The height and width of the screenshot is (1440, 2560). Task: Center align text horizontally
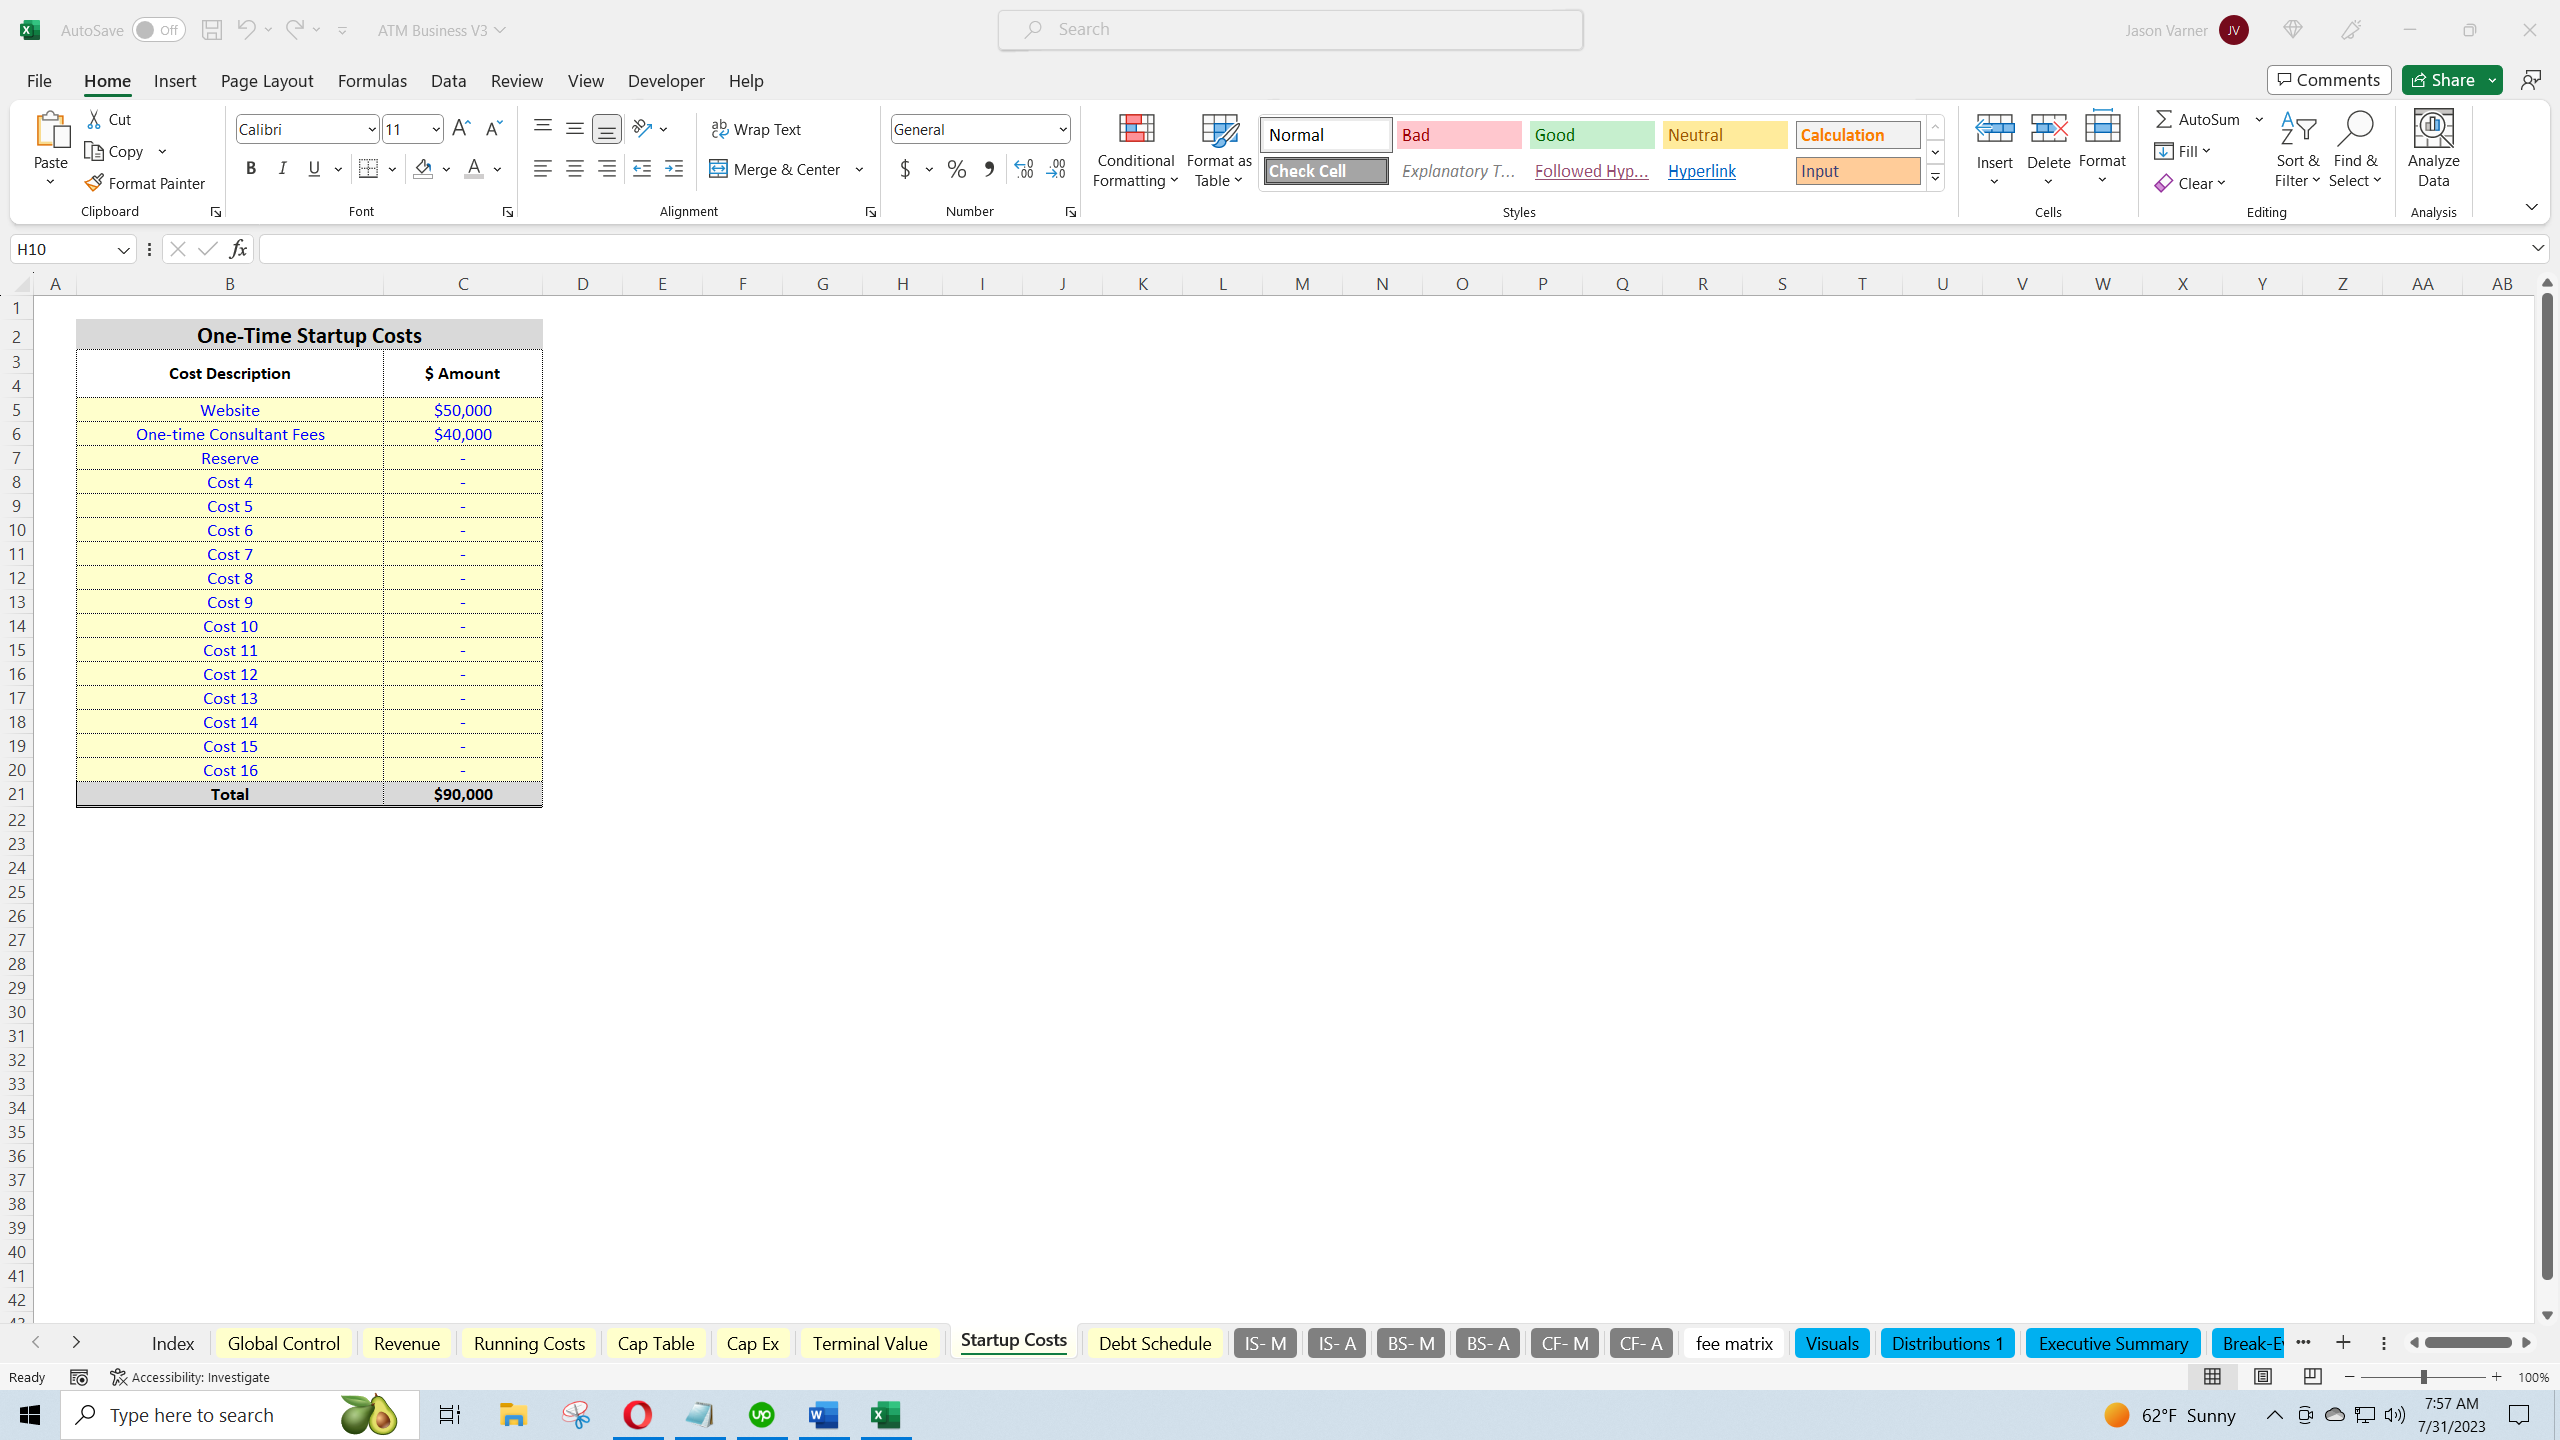575,169
